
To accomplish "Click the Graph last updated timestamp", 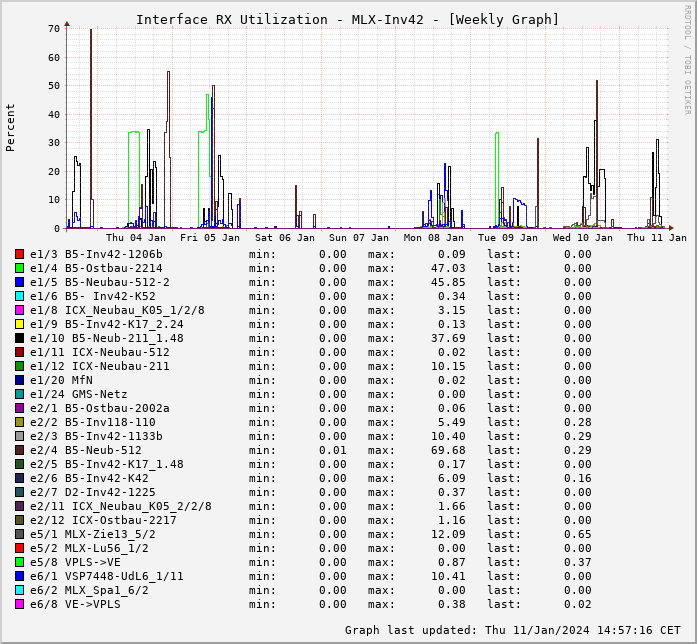I will pyautogui.click(x=512, y=630).
